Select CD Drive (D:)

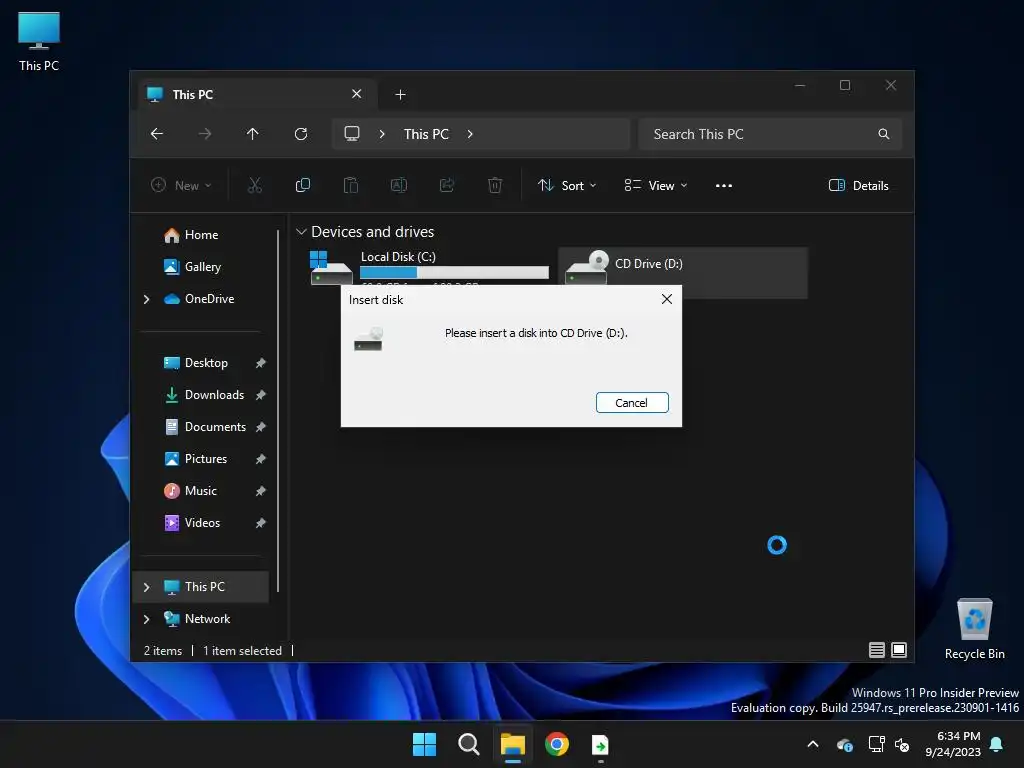pyautogui.click(x=683, y=273)
